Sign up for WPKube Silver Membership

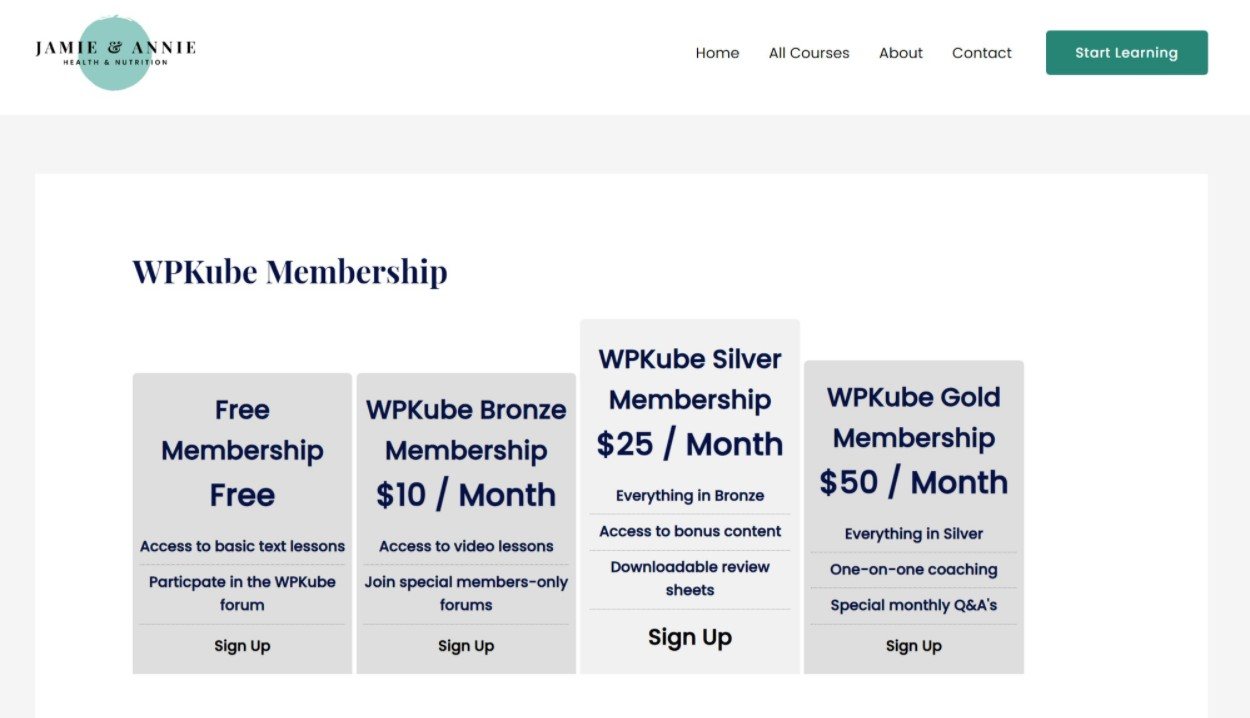pos(690,637)
